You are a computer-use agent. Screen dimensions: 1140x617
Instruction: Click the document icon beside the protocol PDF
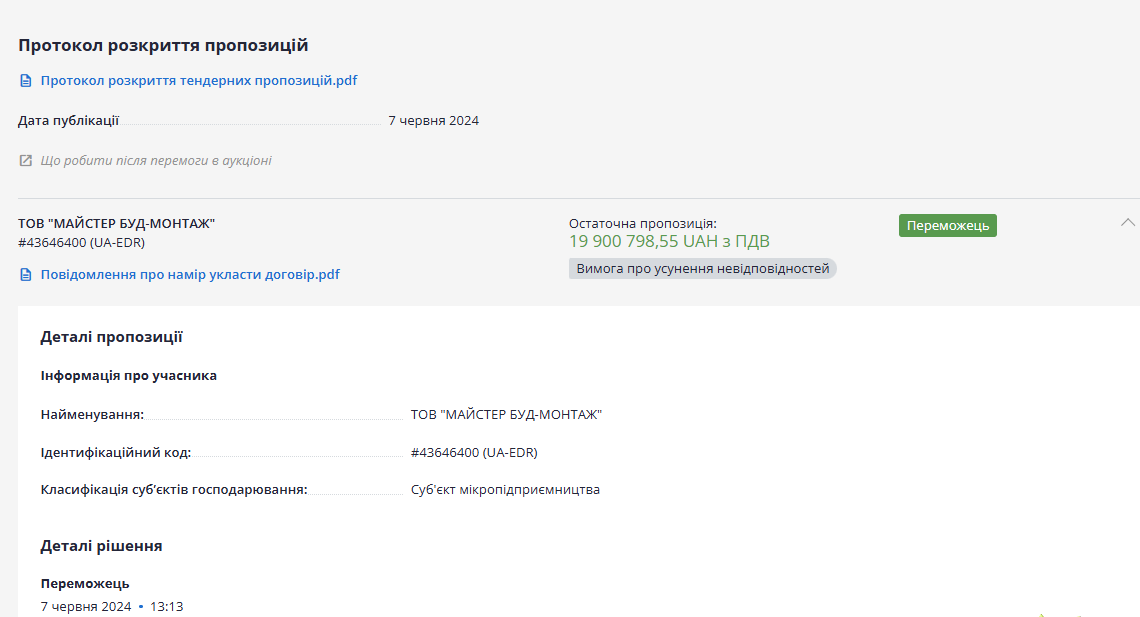(x=26, y=80)
